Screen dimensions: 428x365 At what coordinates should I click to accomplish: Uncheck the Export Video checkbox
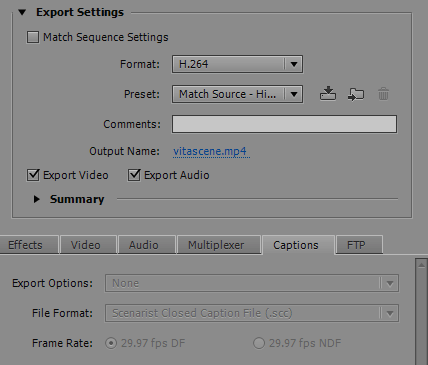[33, 175]
